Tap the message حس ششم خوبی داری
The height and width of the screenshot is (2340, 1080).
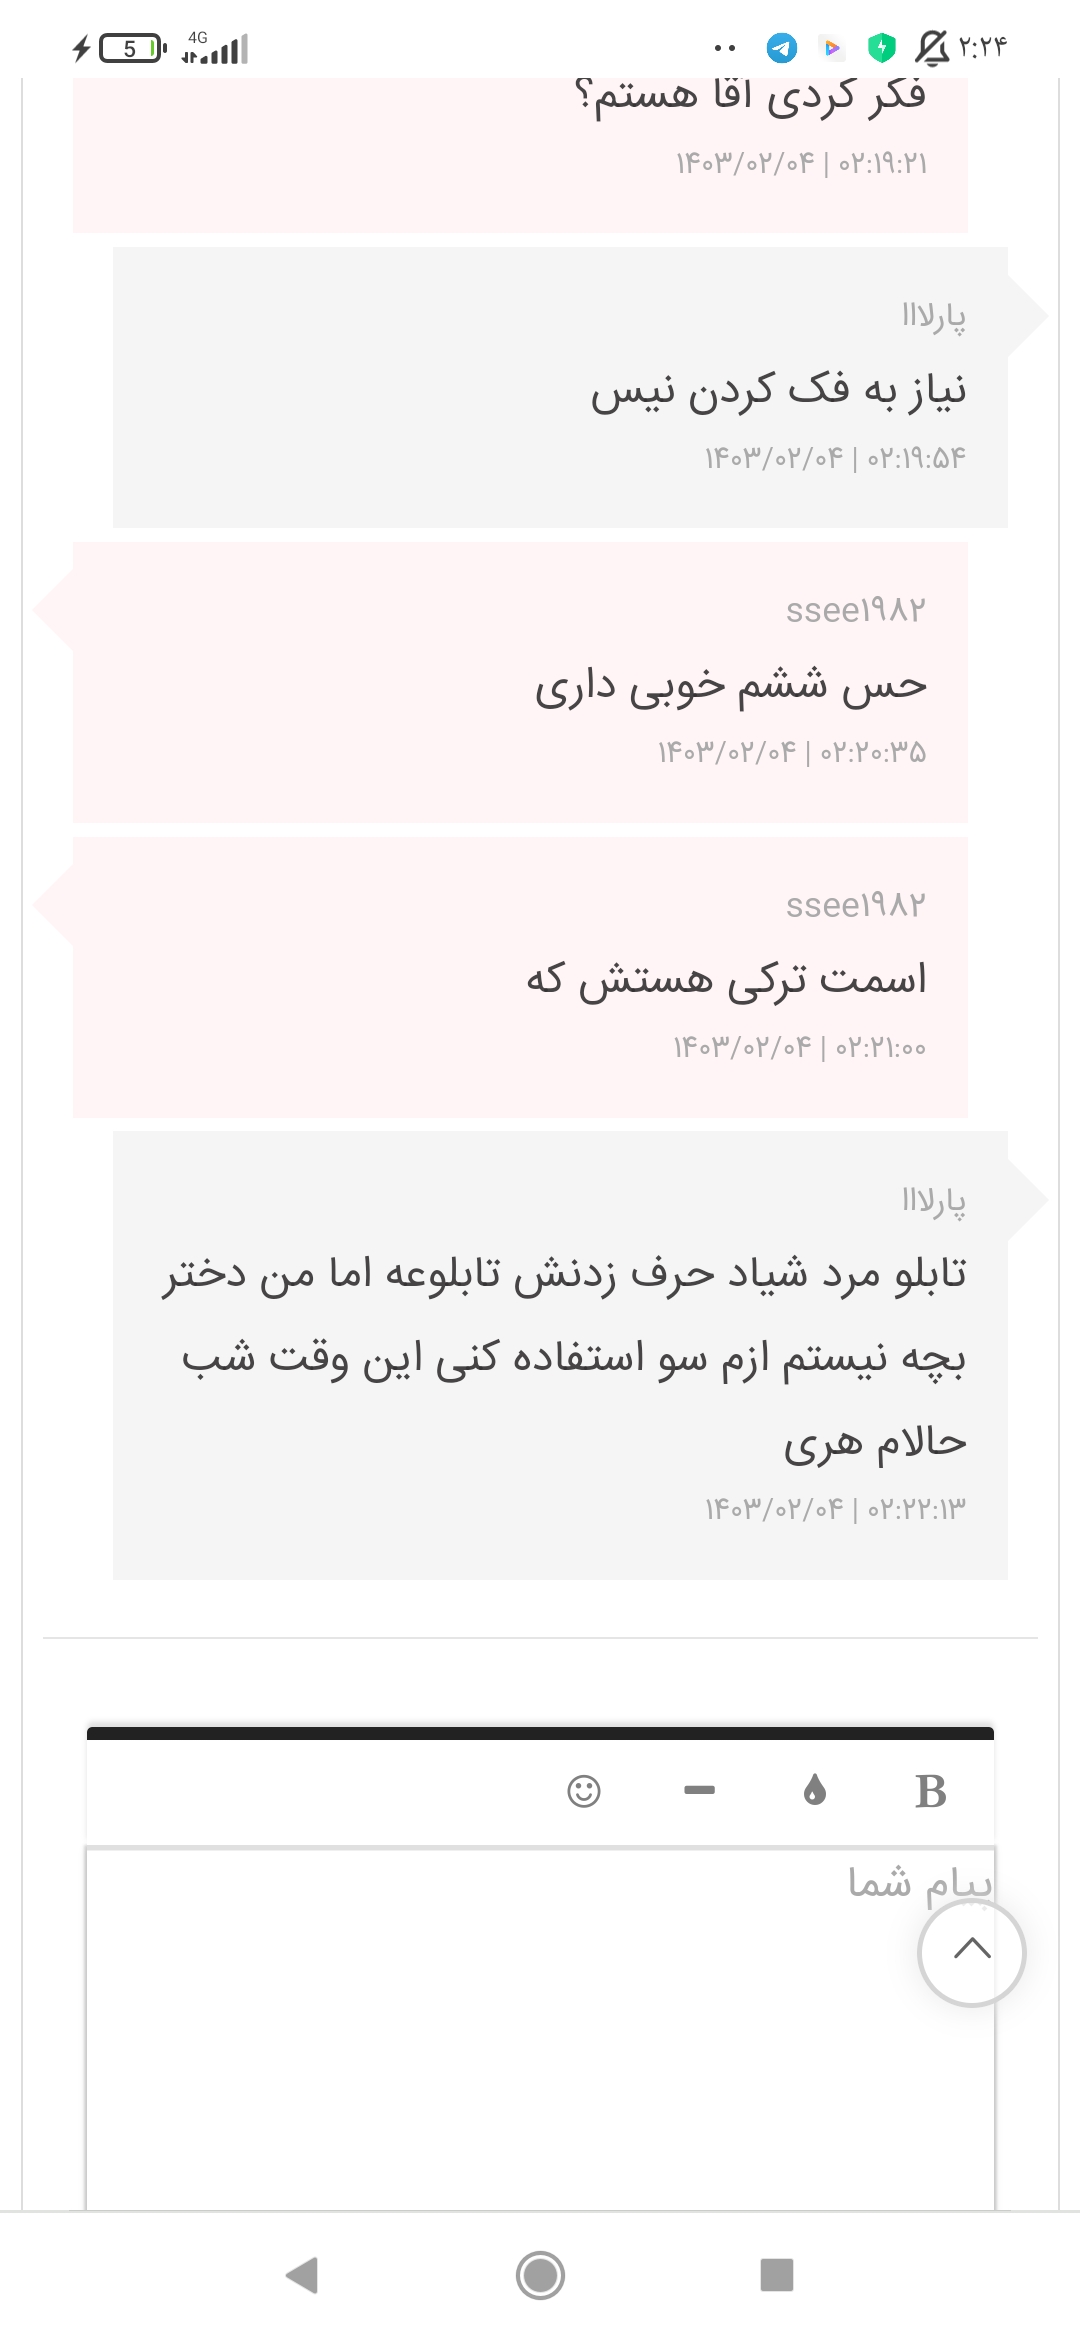click(731, 686)
